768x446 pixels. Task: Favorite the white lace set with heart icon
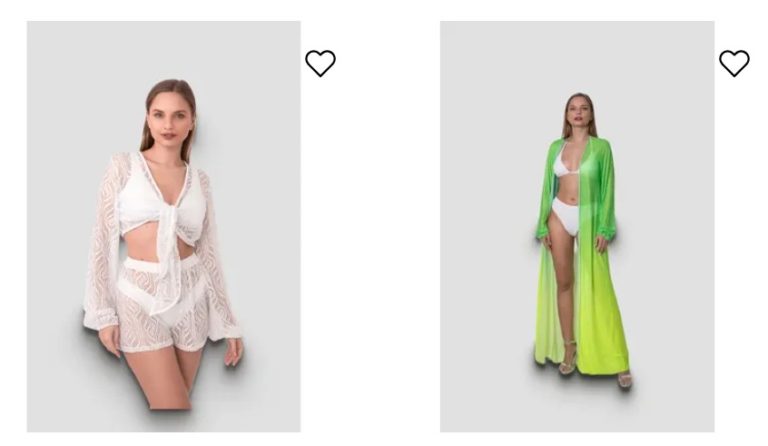coord(320,63)
